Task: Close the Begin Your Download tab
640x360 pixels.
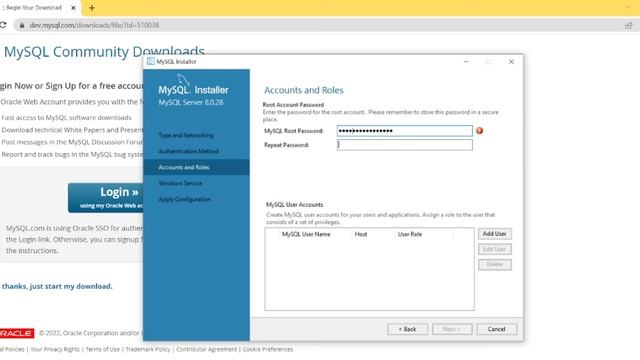Action: pos(73,8)
